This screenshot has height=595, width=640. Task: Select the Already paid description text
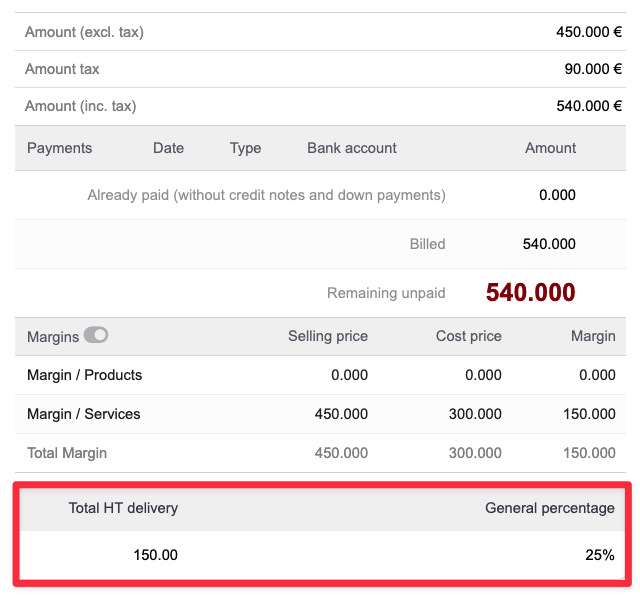(x=266, y=195)
